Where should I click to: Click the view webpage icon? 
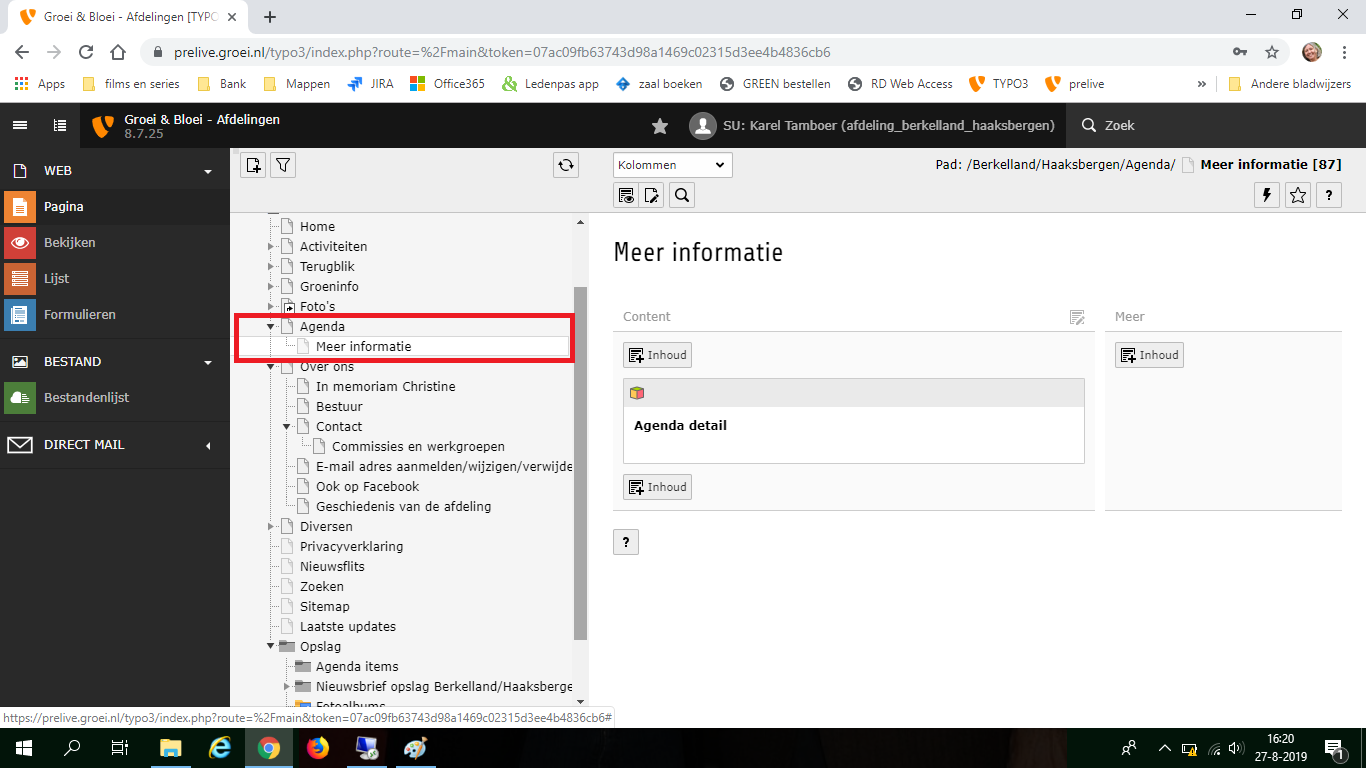626,195
